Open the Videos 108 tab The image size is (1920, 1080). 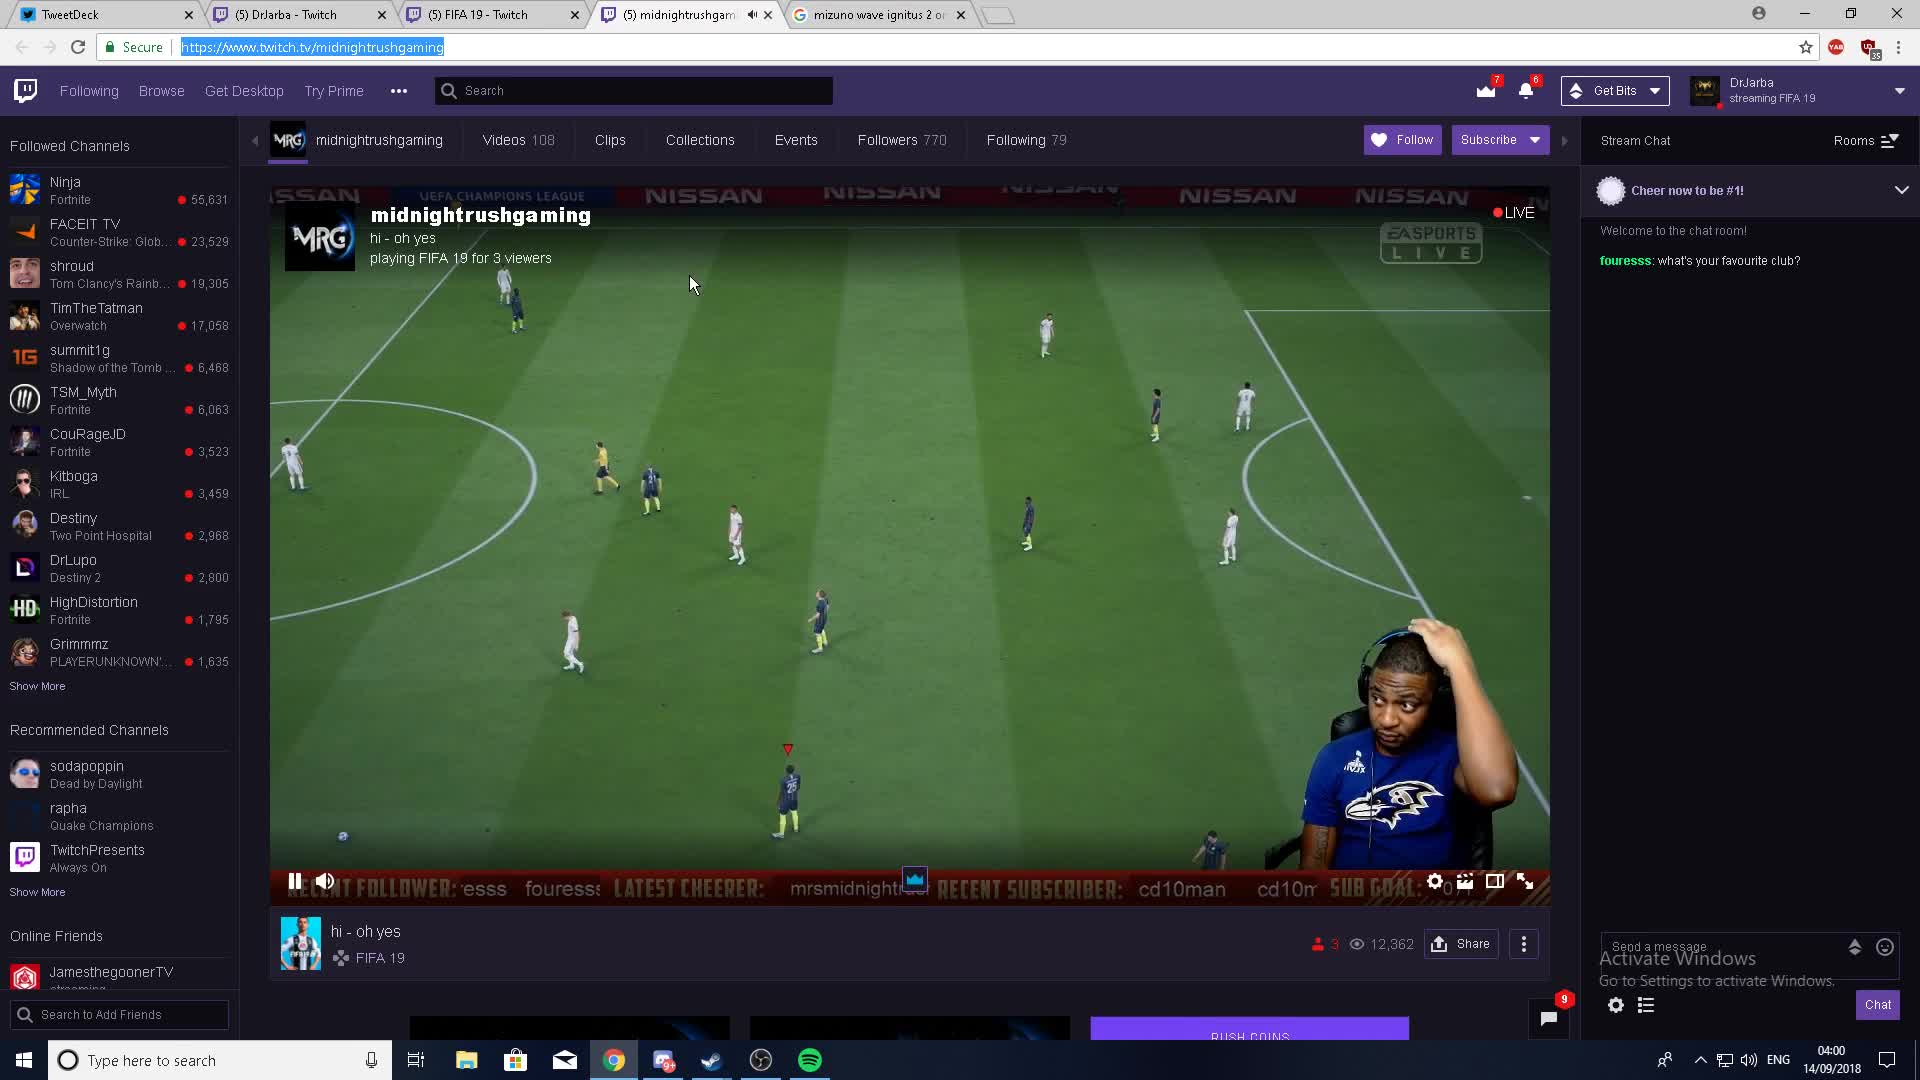(518, 140)
